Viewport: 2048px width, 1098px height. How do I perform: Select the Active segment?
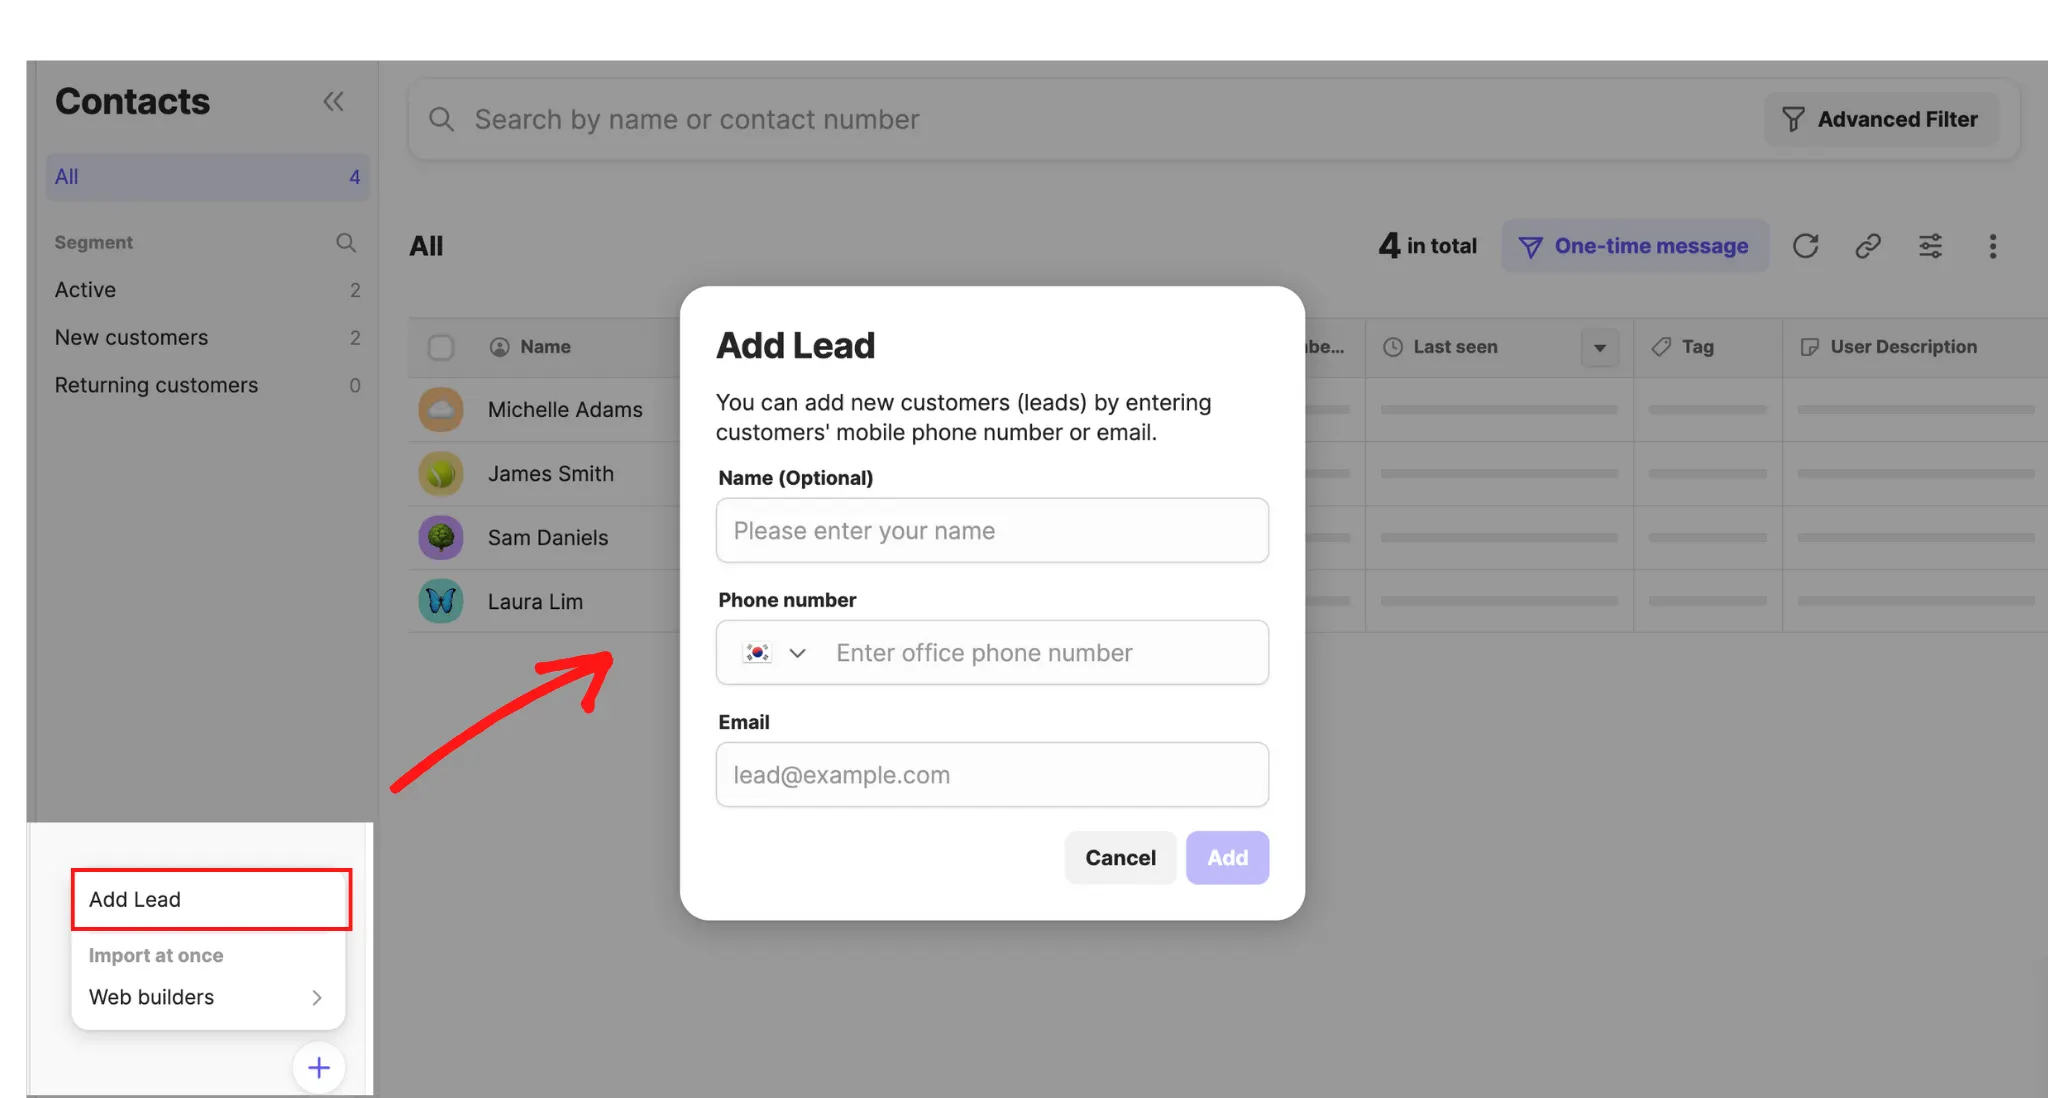[86, 290]
